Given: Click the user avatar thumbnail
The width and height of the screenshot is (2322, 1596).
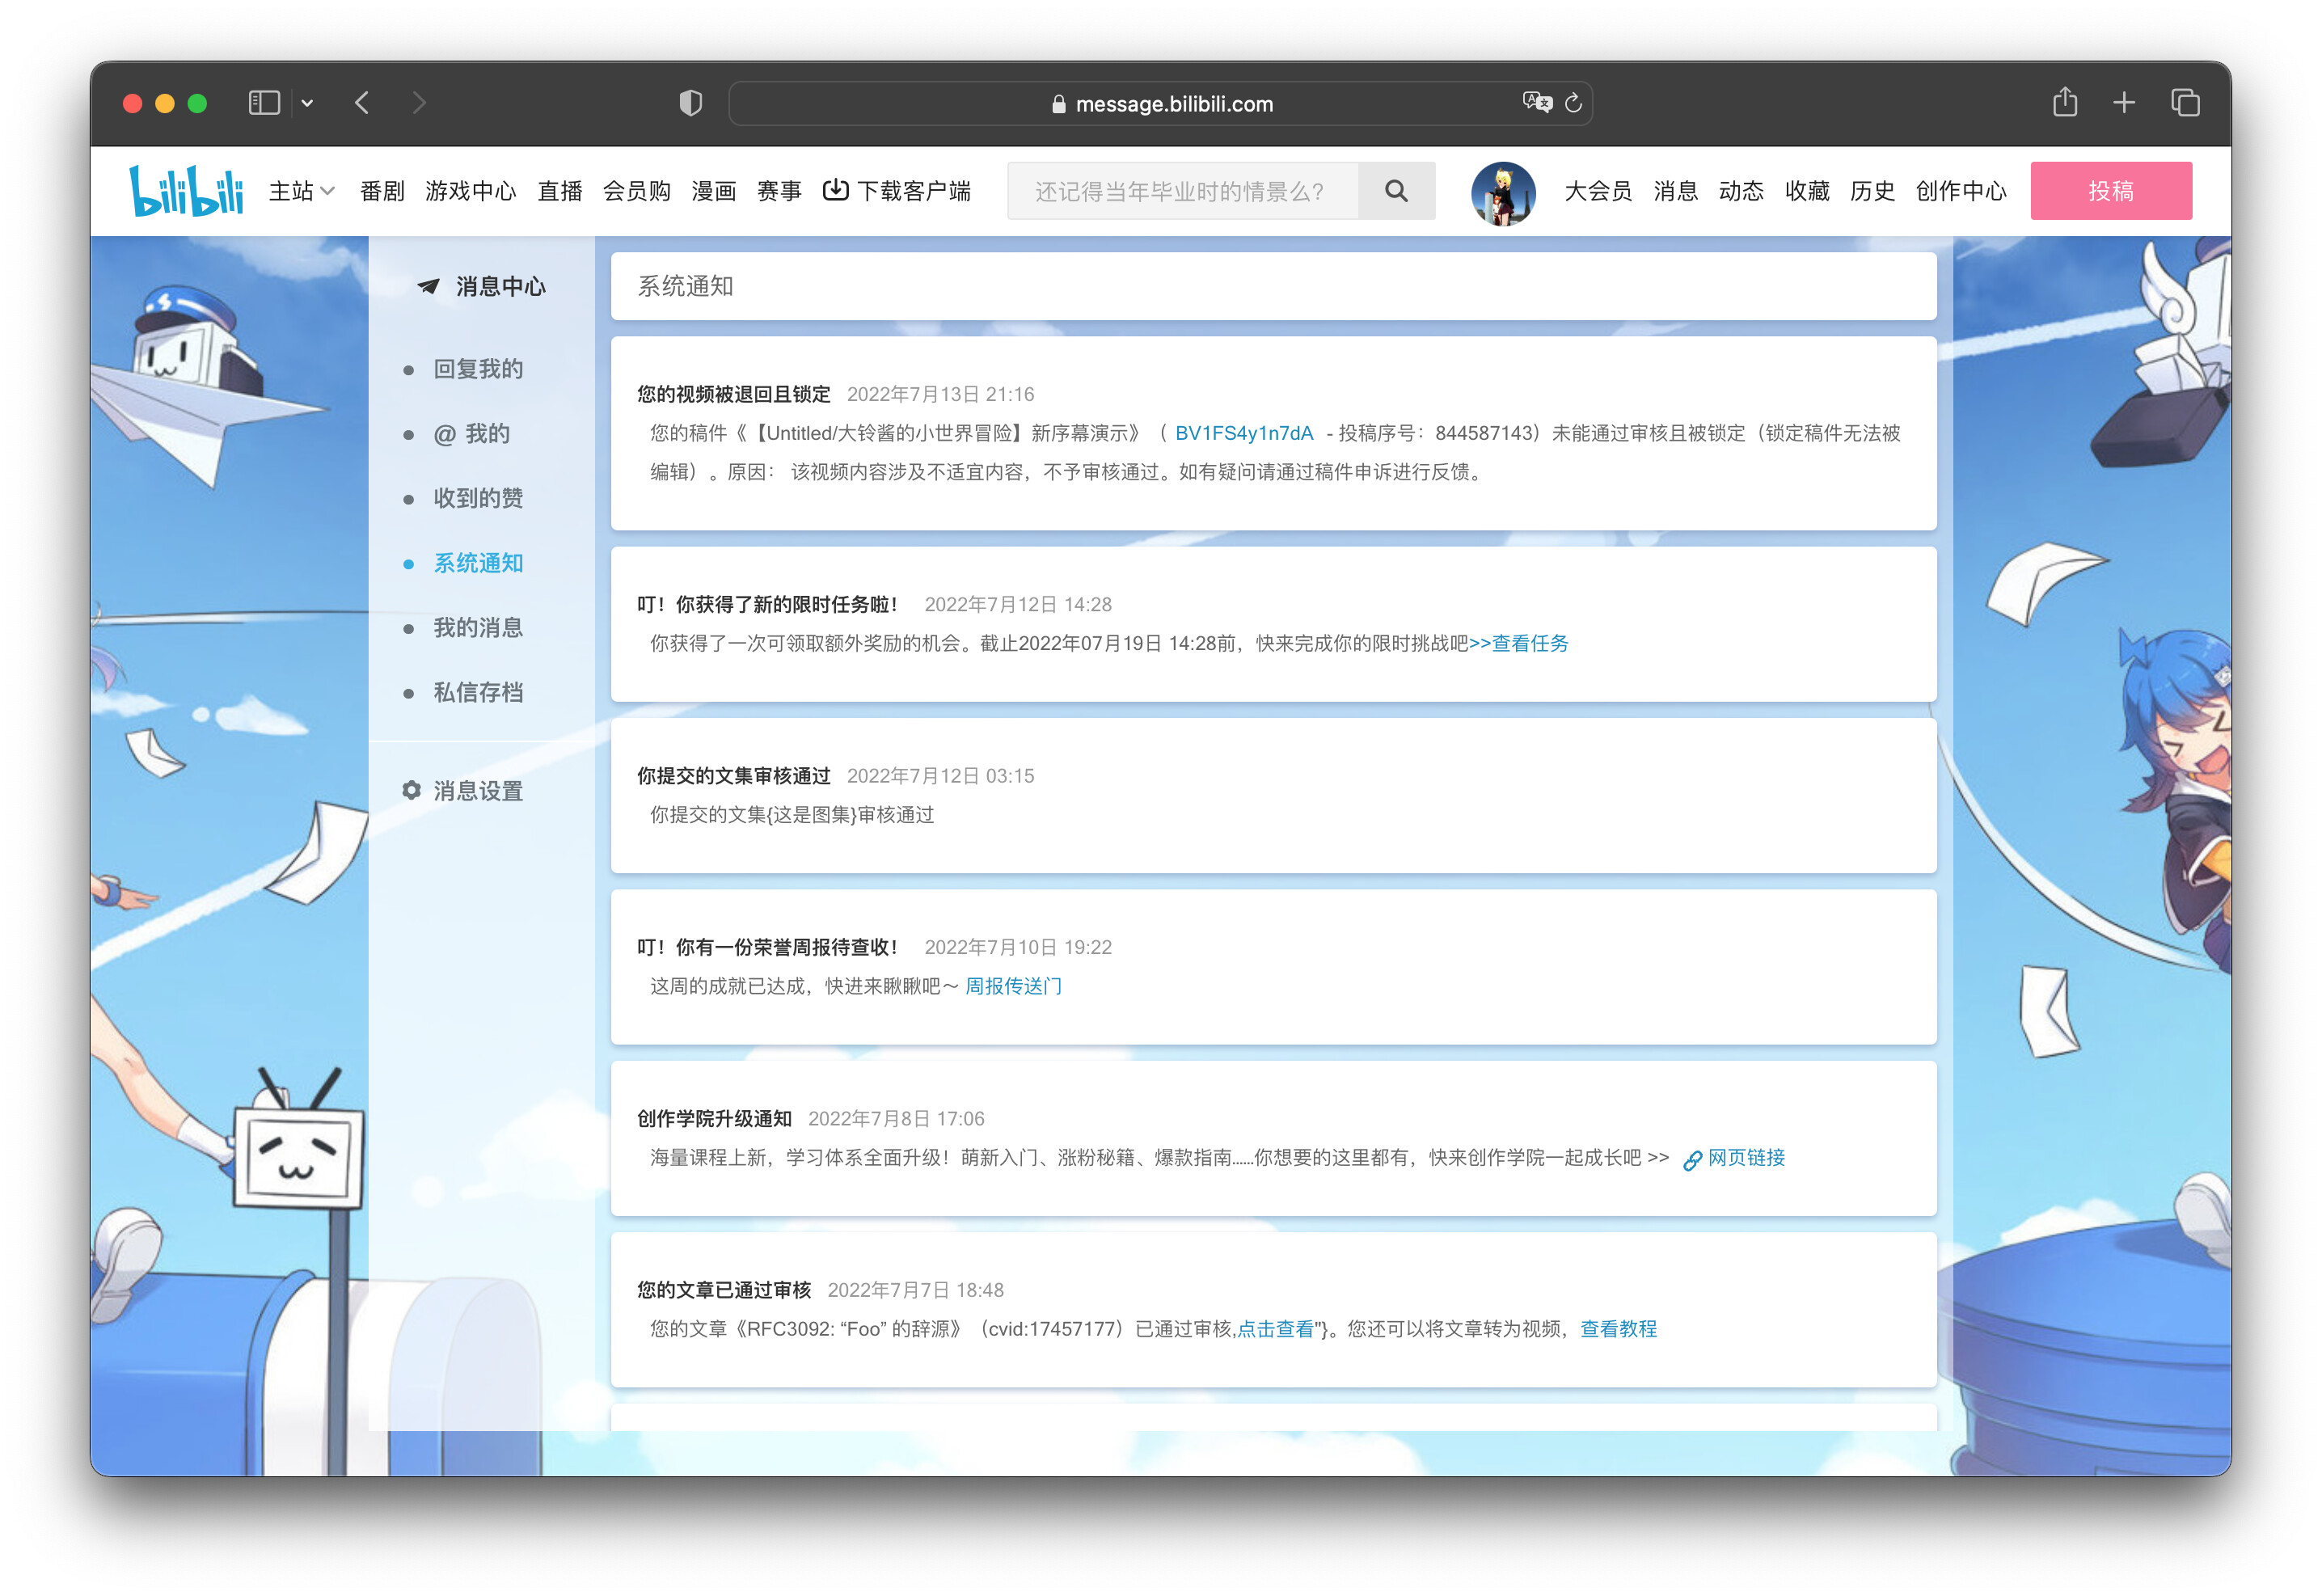Looking at the screenshot, I should (x=1501, y=192).
